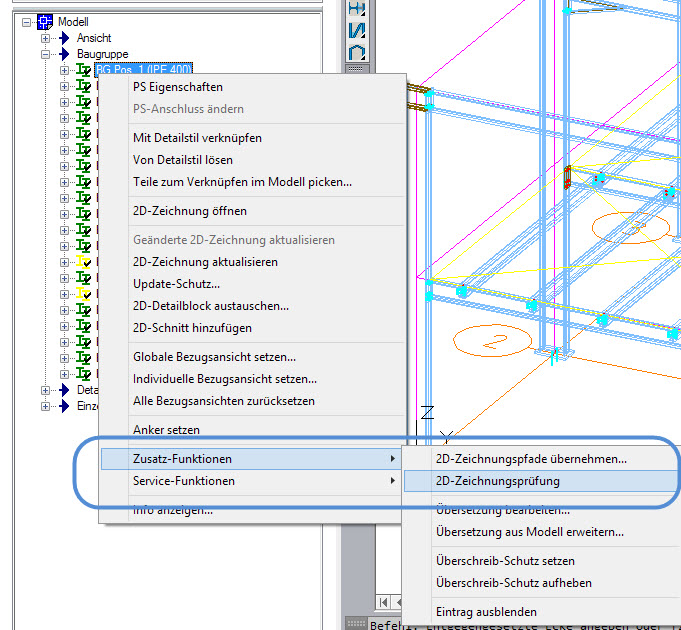Viewport: 681px width, 630px height.
Task: Choose Überschreib-Schutz setzen
Action: pyautogui.click(x=542, y=561)
